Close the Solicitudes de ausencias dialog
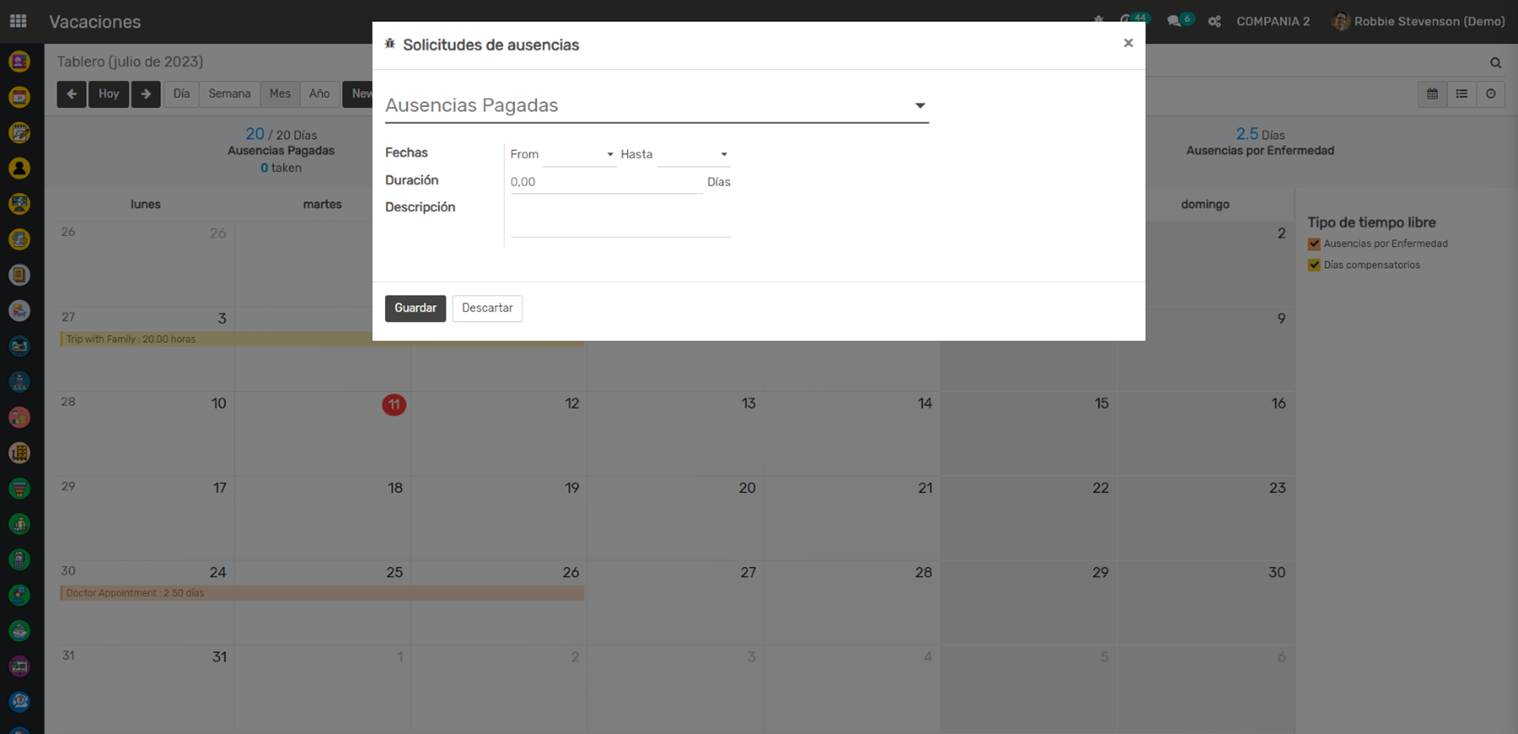 (1128, 43)
